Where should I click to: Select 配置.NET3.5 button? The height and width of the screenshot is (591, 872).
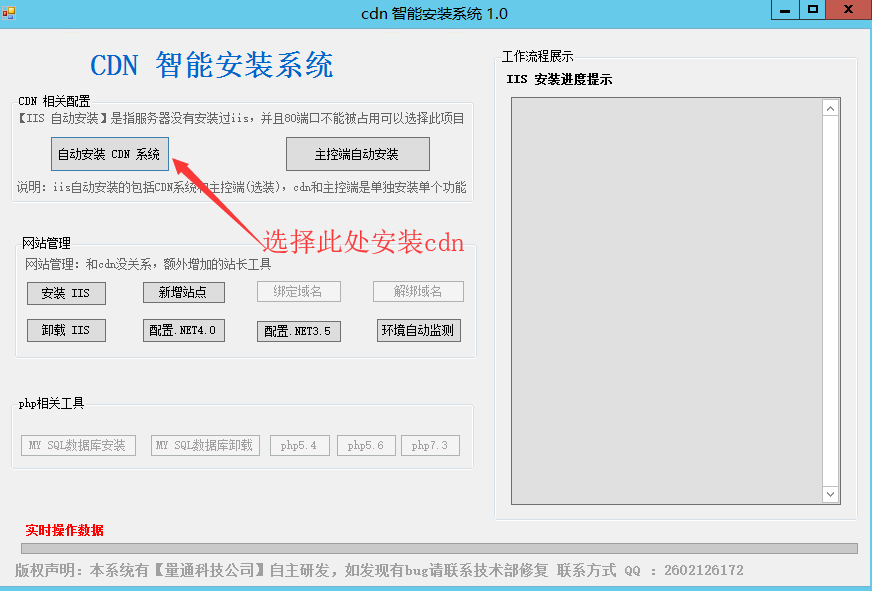[x=299, y=331]
